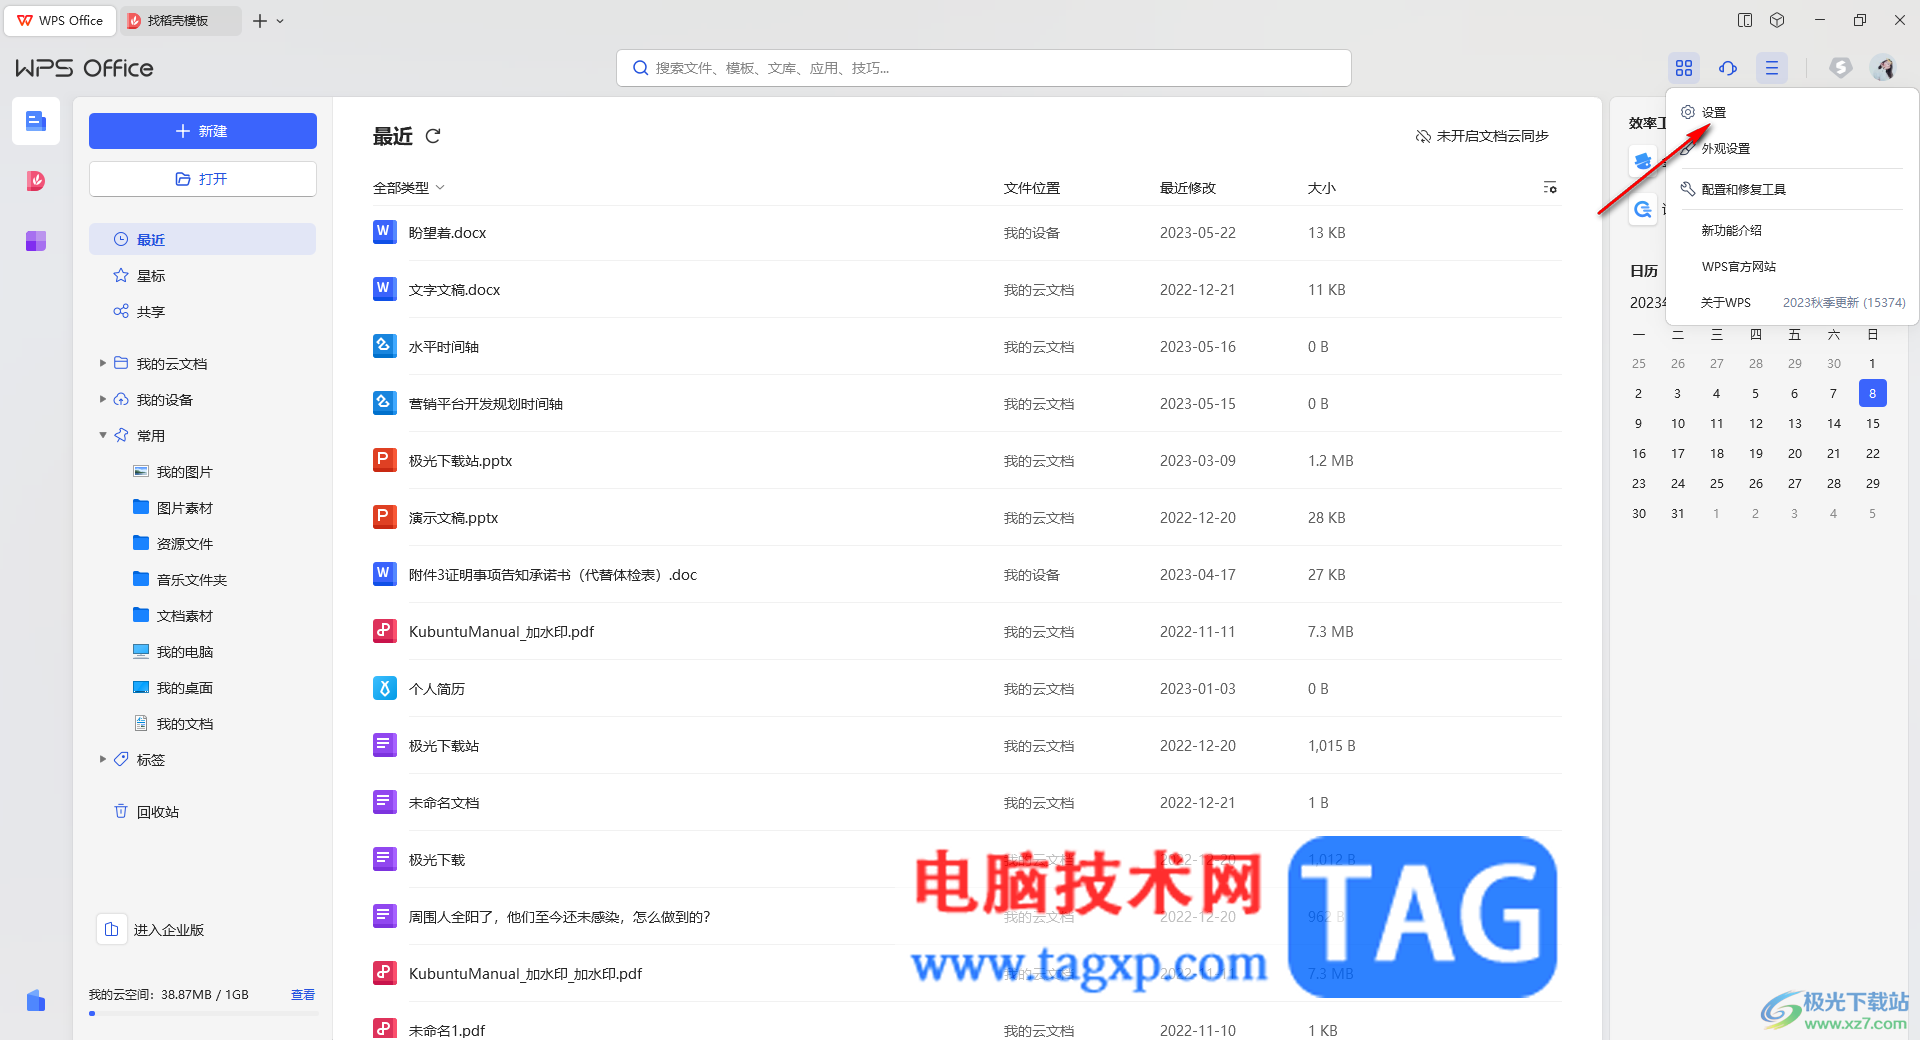Click the search input field

(984, 68)
